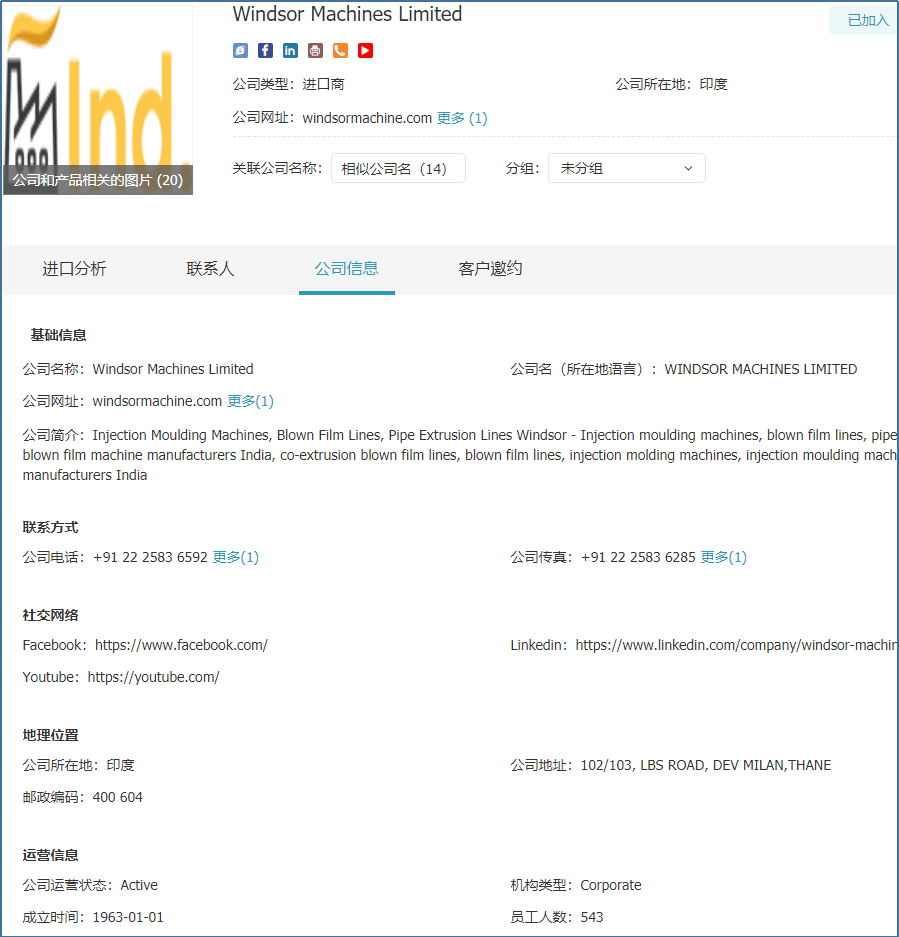Click operating status Active

(139, 885)
